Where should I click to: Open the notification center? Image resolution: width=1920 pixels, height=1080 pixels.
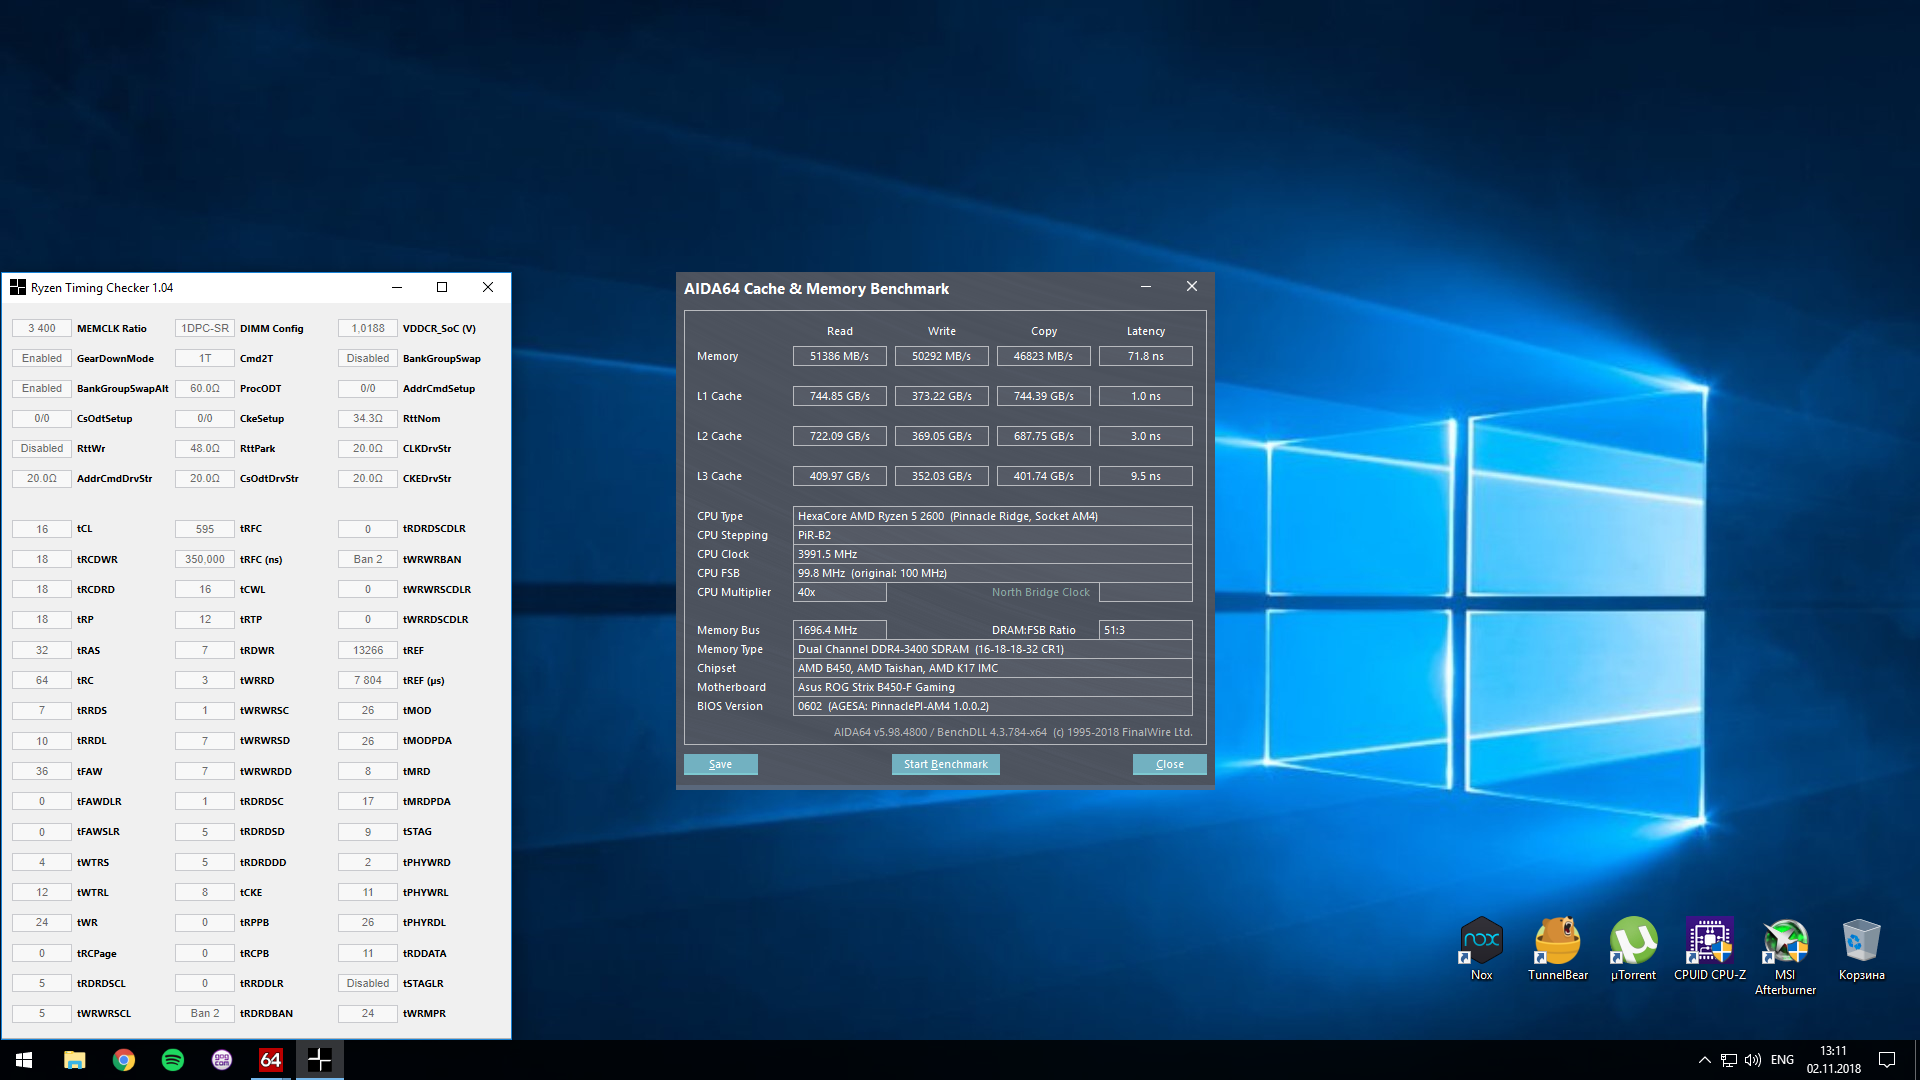[x=1887, y=1060]
